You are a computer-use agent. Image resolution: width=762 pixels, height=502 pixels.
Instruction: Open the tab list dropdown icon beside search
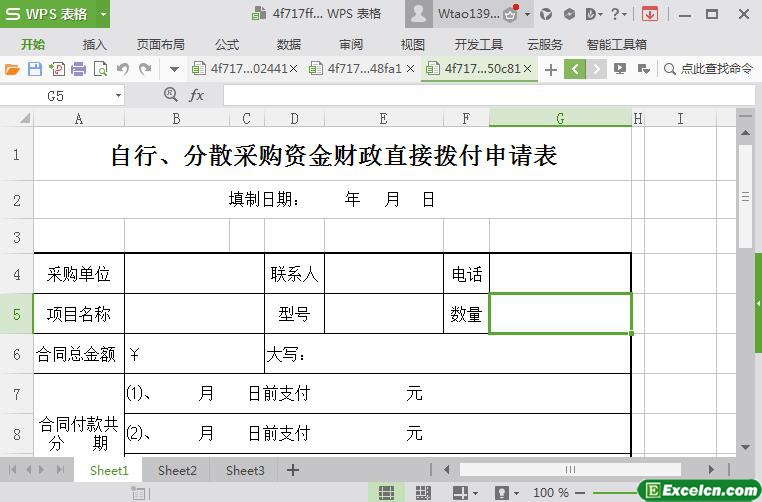643,69
